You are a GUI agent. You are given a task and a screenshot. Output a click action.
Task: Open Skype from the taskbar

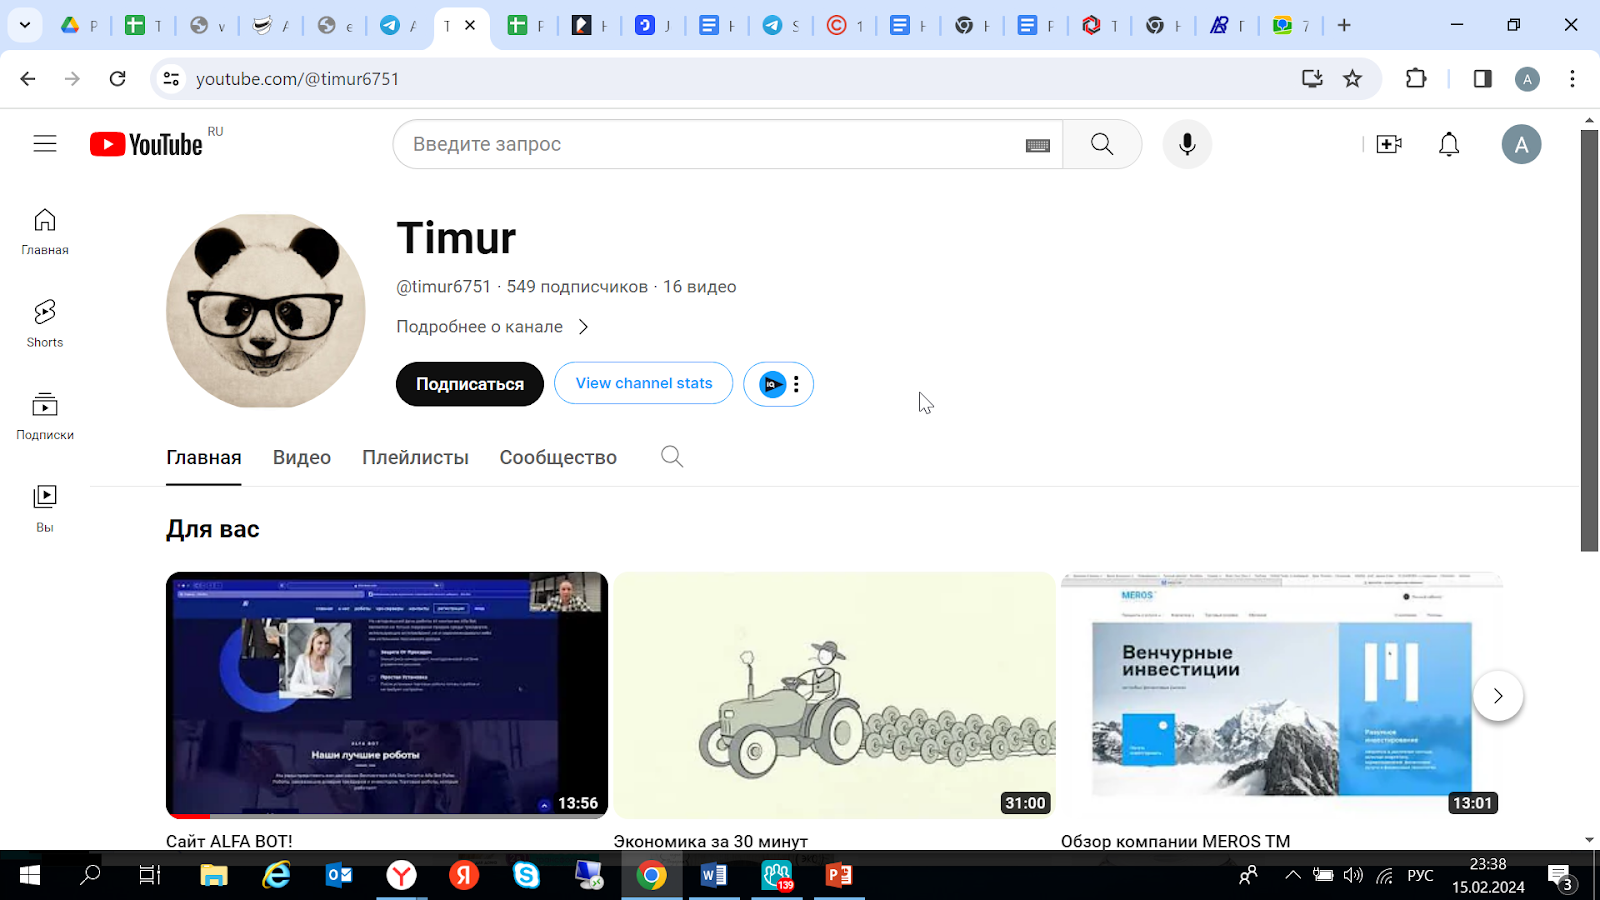[526, 876]
